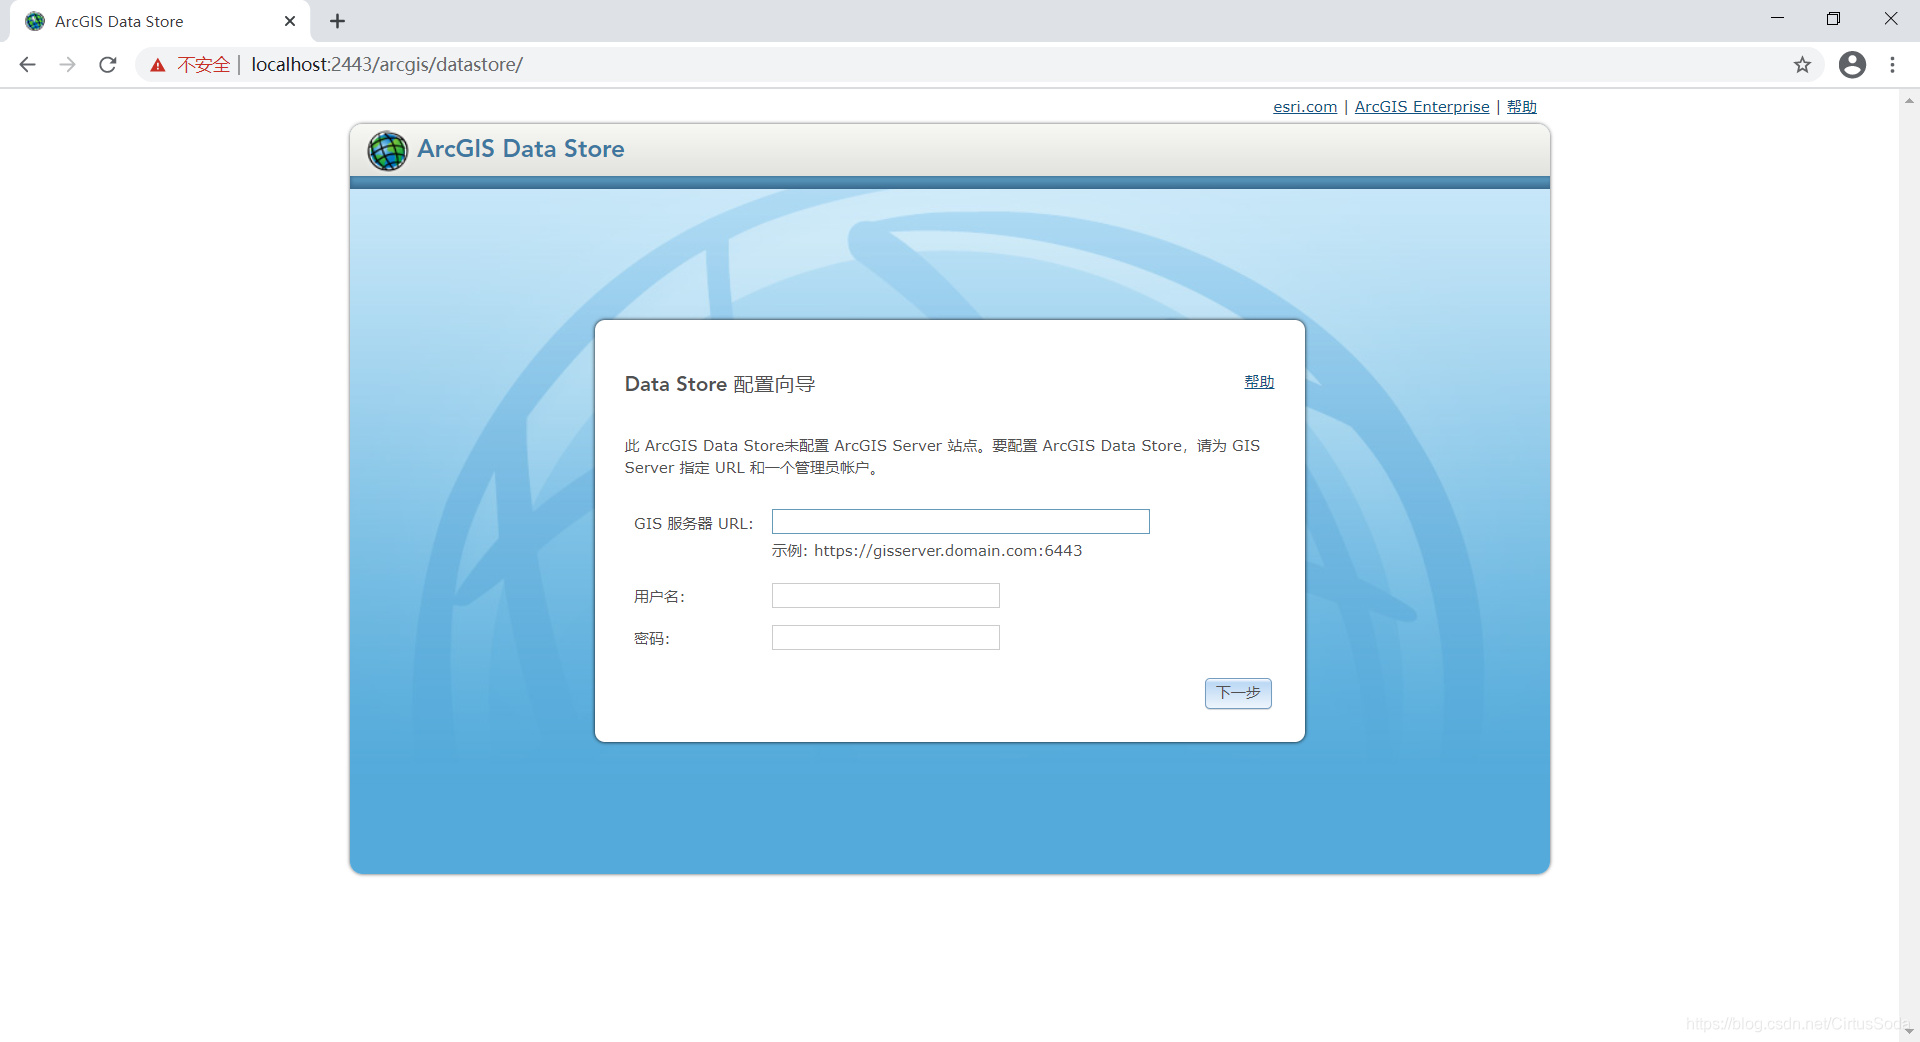Open the Chrome three-dot menu
This screenshot has height=1042, width=1920.
coord(1892,65)
